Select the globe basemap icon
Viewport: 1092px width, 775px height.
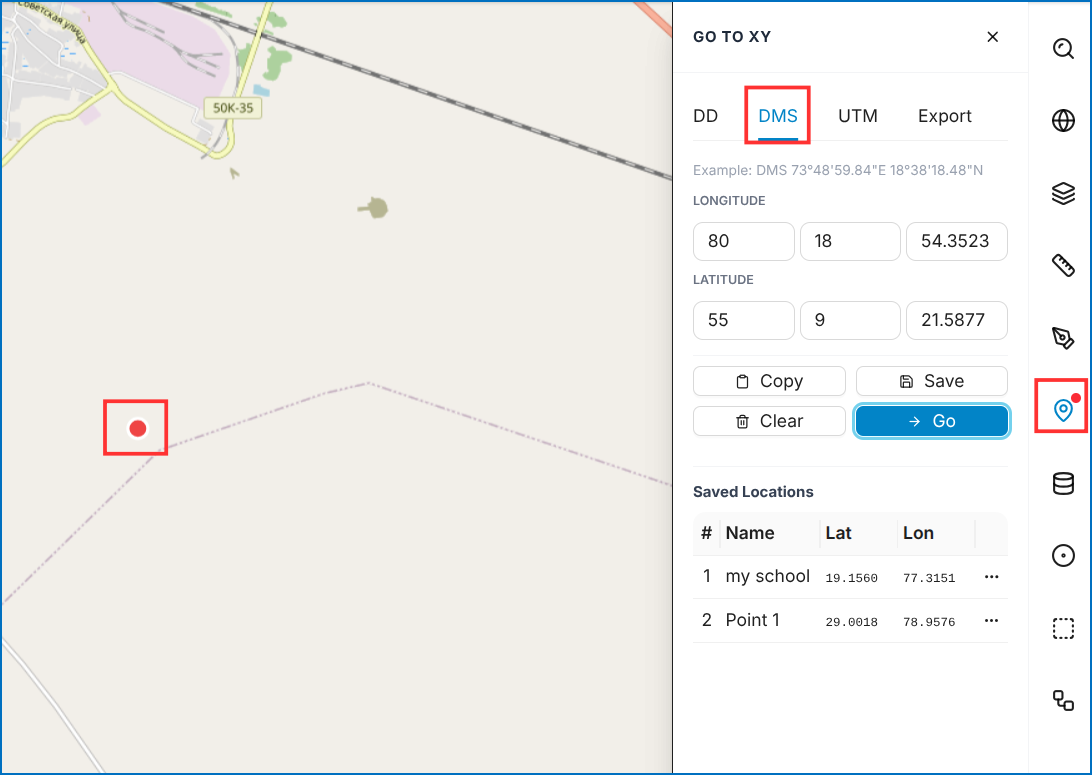coord(1063,120)
